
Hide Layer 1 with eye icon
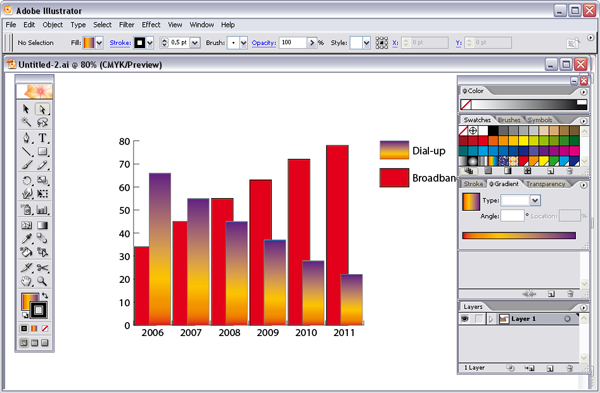point(465,319)
